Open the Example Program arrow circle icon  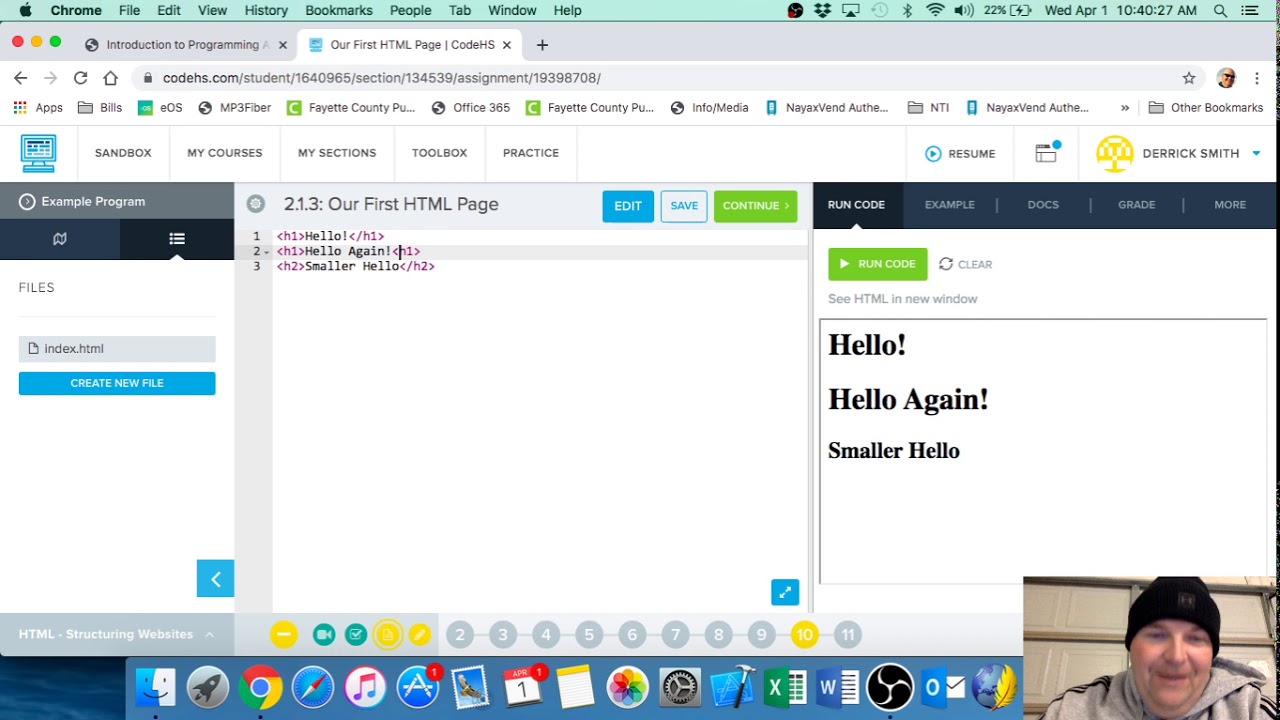click(x=27, y=202)
